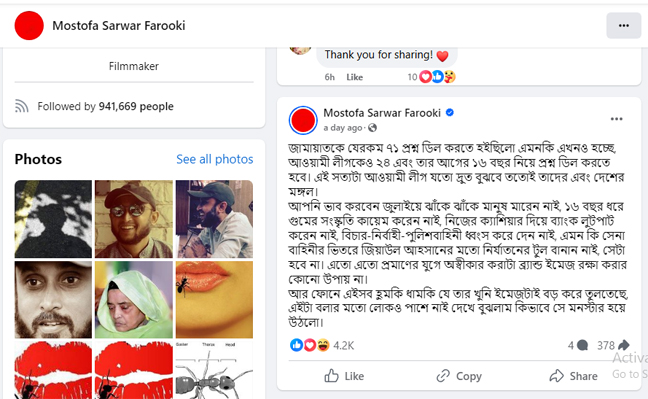648x399 pixels.
Task: Like the 'Thank you for sharing' comment
Action: (354, 77)
